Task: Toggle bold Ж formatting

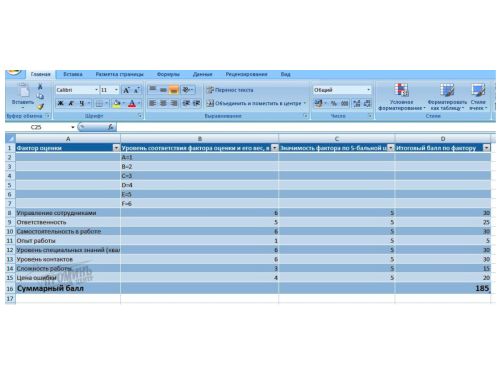Action: [60, 103]
